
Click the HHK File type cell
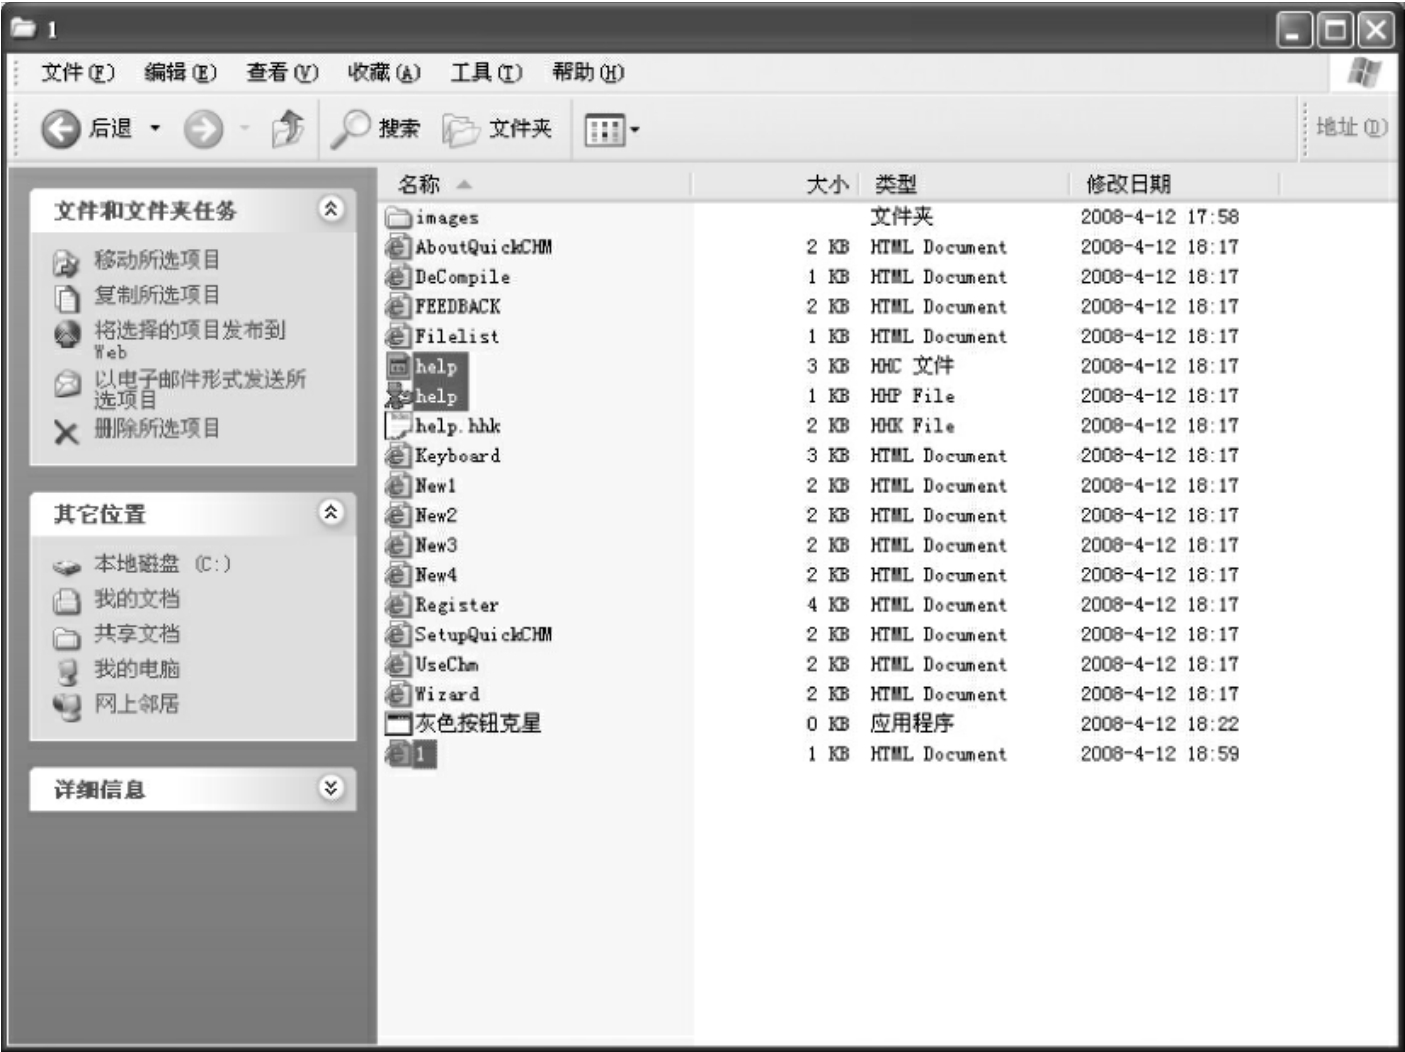[x=912, y=426]
